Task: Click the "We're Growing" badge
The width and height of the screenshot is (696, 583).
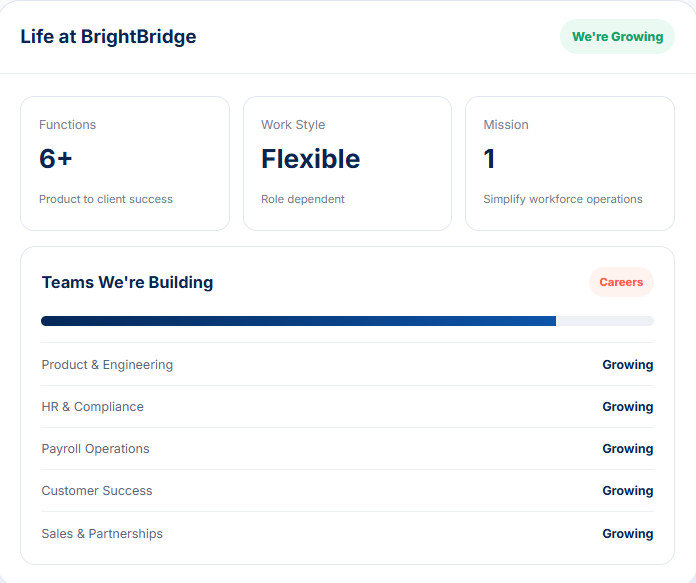Action: pos(617,36)
